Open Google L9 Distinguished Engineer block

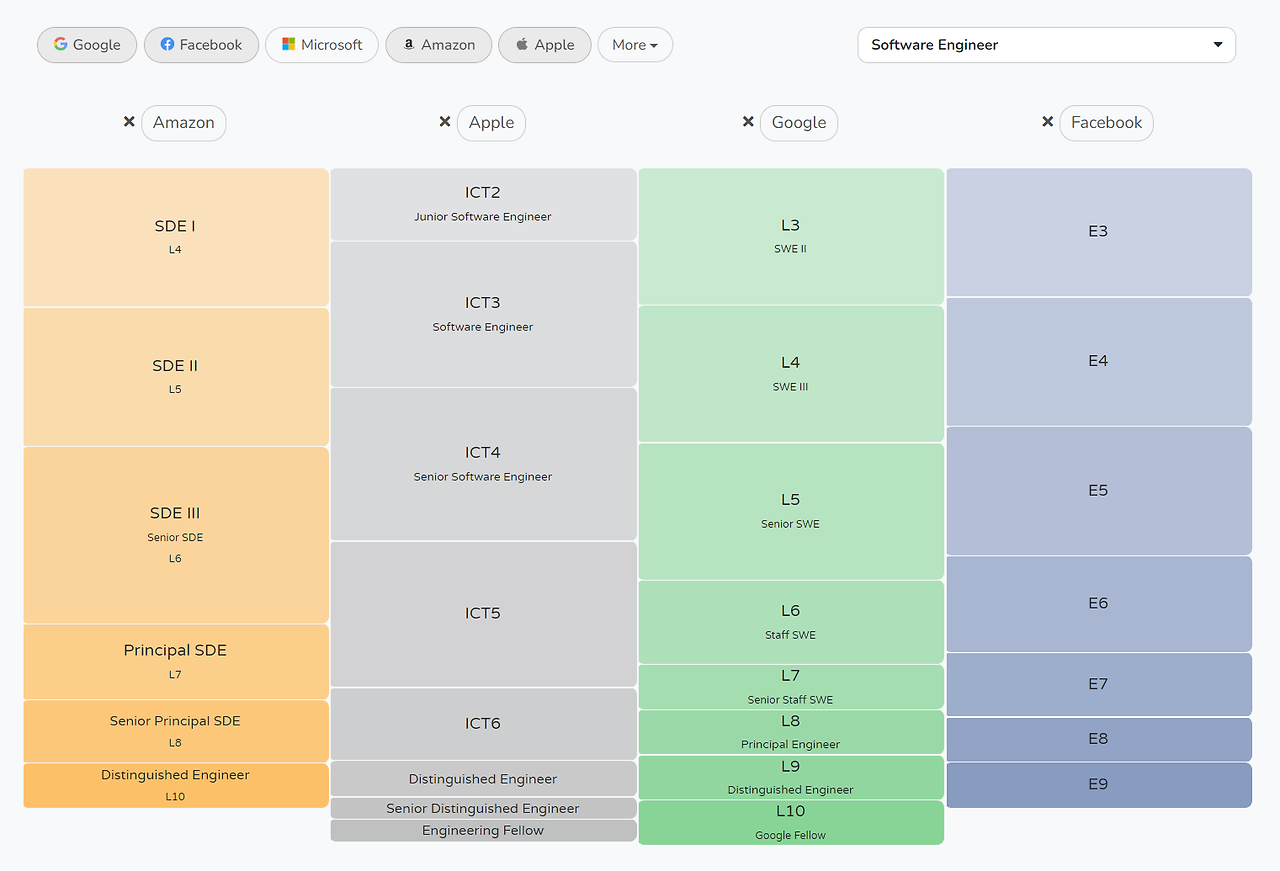coord(791,777)
